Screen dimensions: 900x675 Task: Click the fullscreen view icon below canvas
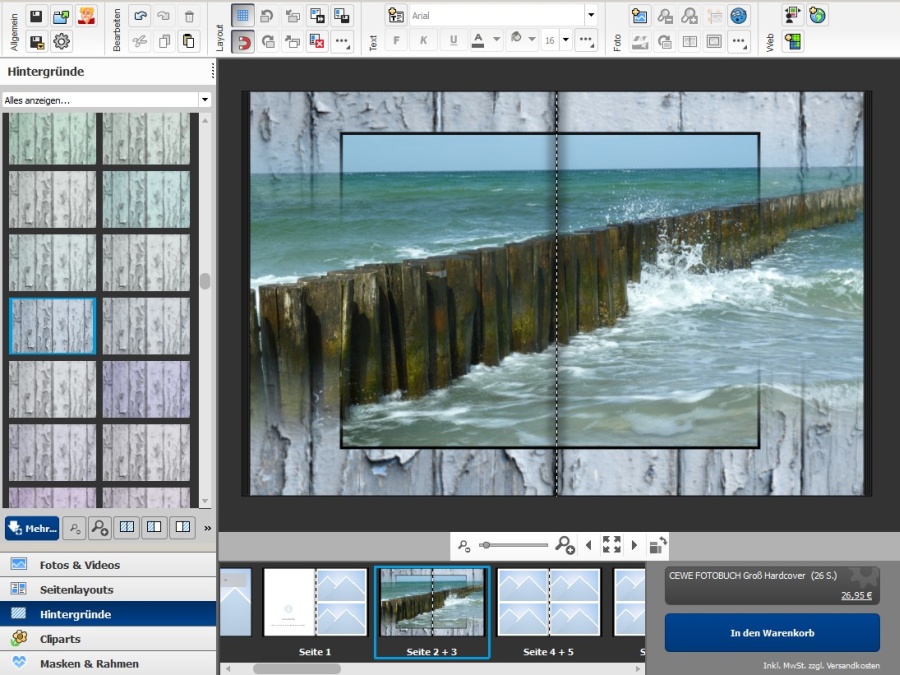[611, 544]
